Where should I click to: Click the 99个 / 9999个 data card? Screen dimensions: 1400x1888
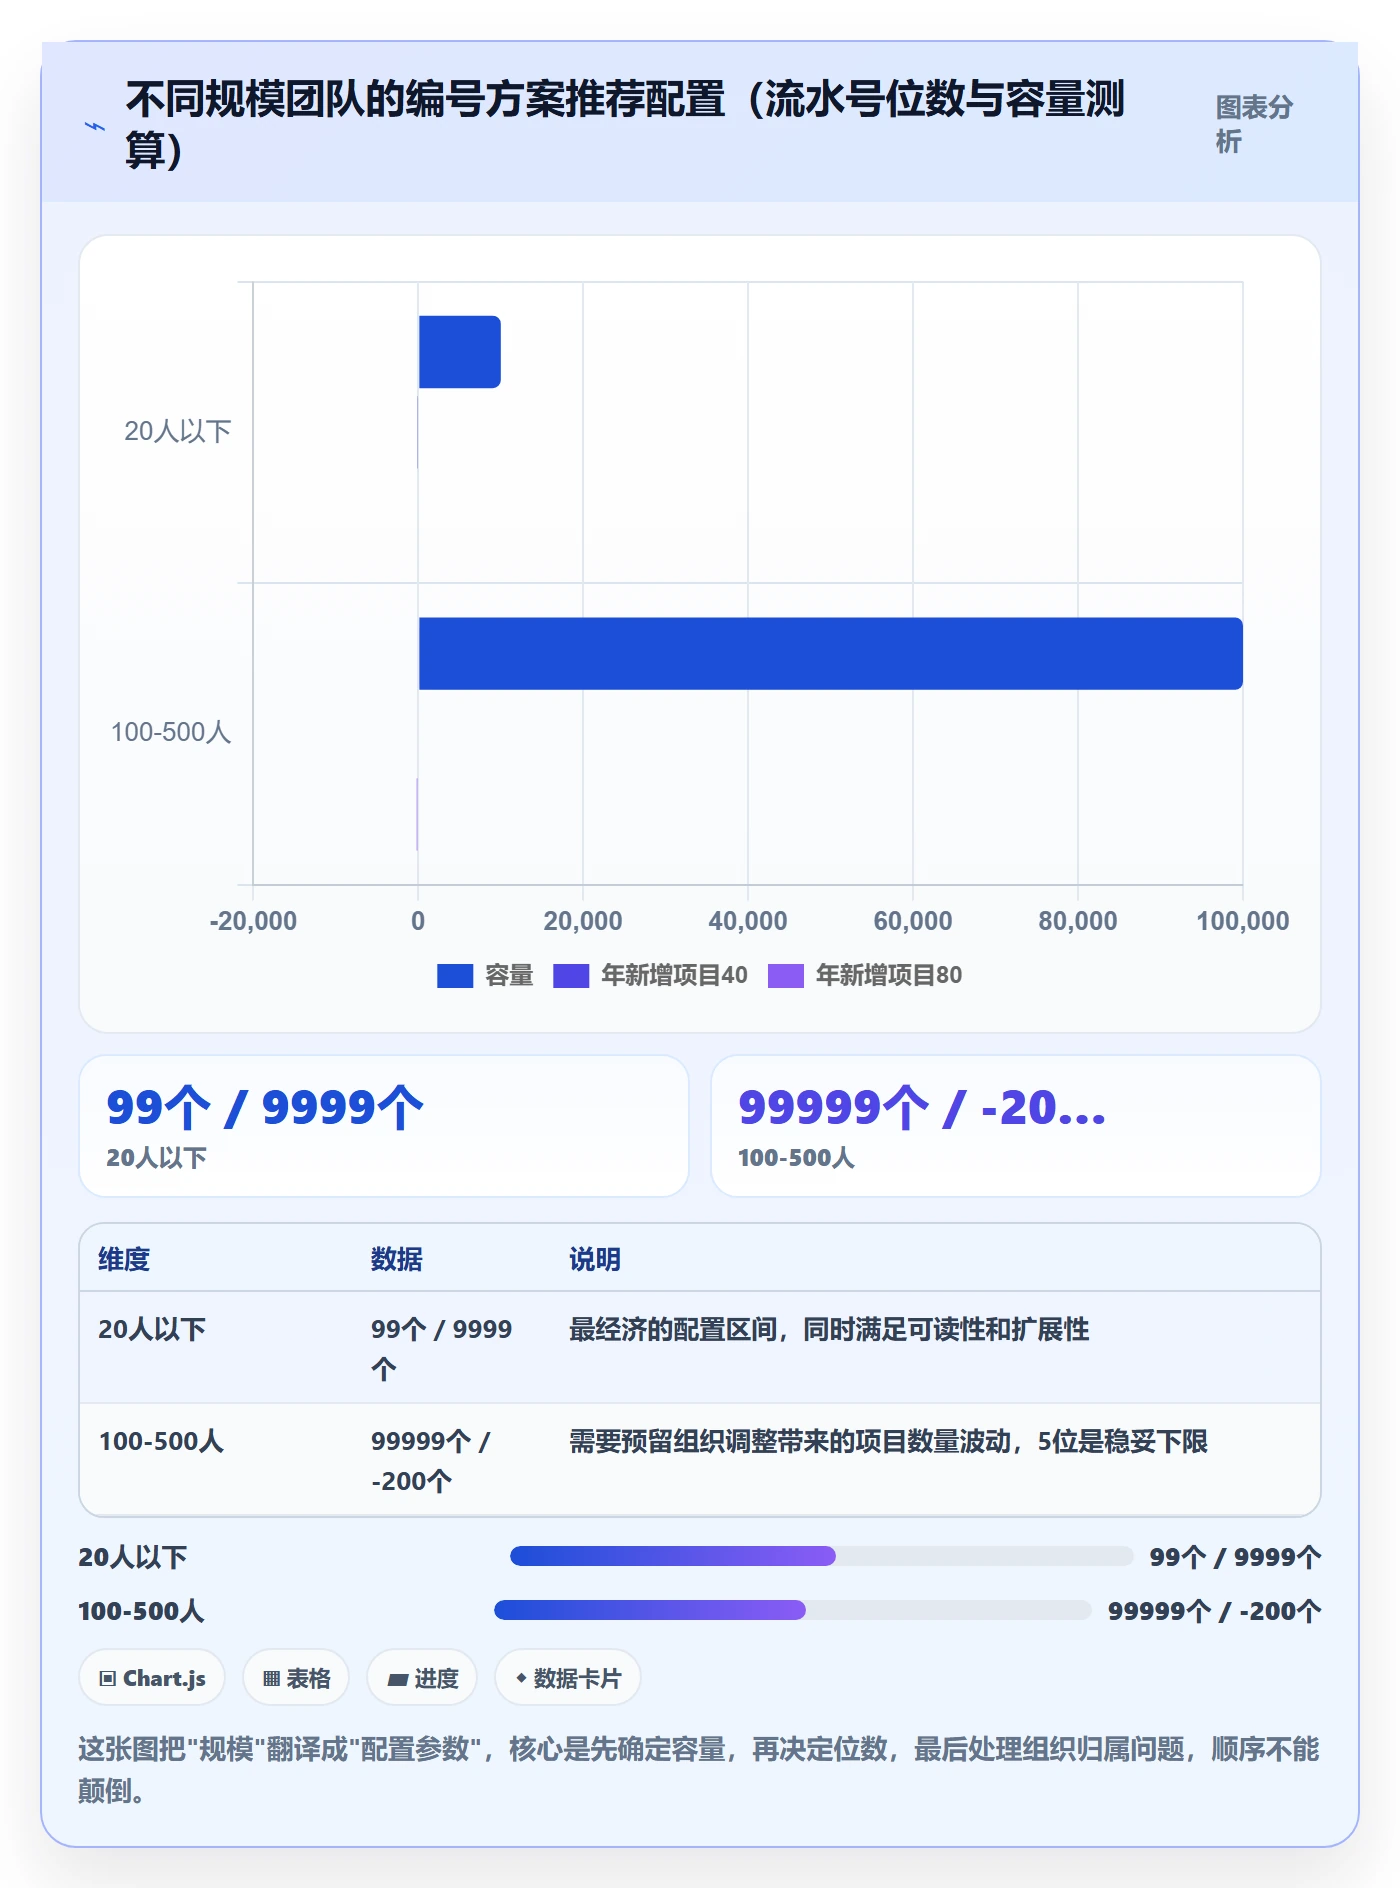coord(384,1126)
